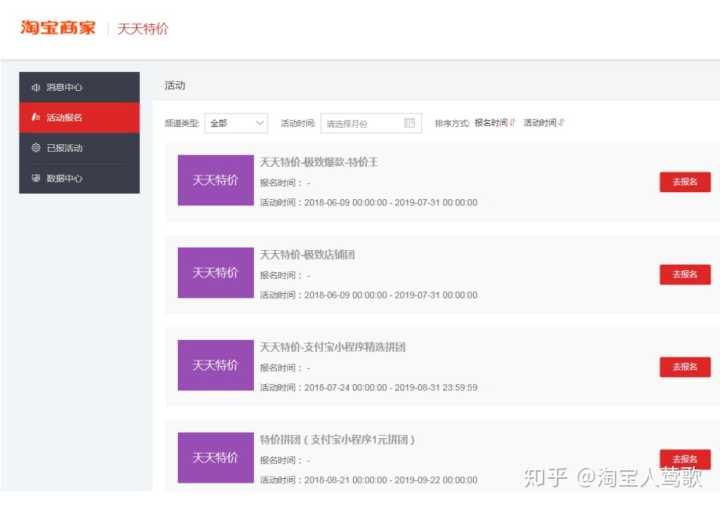The width and height of the screenshot is (720, 507).
Task: Click 天天特价 thumbnail for 极致爆款-特价王
Action: click(216, 180)
